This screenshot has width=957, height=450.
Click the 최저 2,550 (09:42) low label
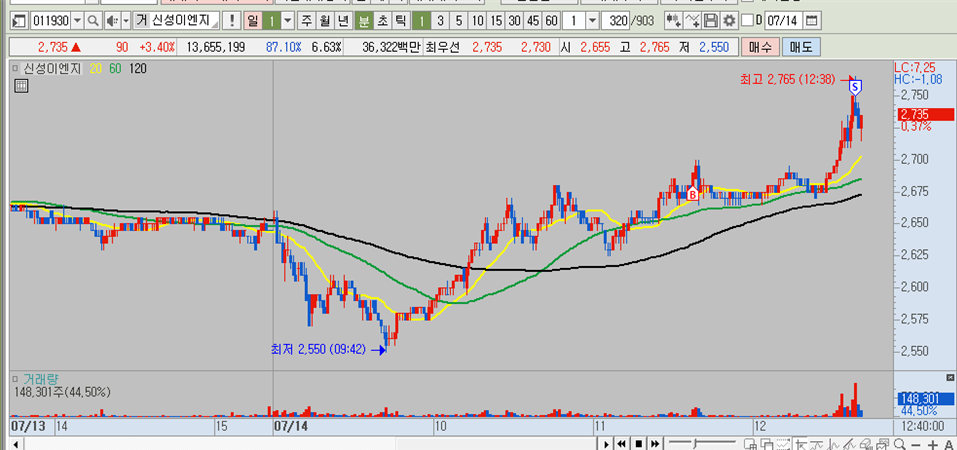tap(318, 349)
